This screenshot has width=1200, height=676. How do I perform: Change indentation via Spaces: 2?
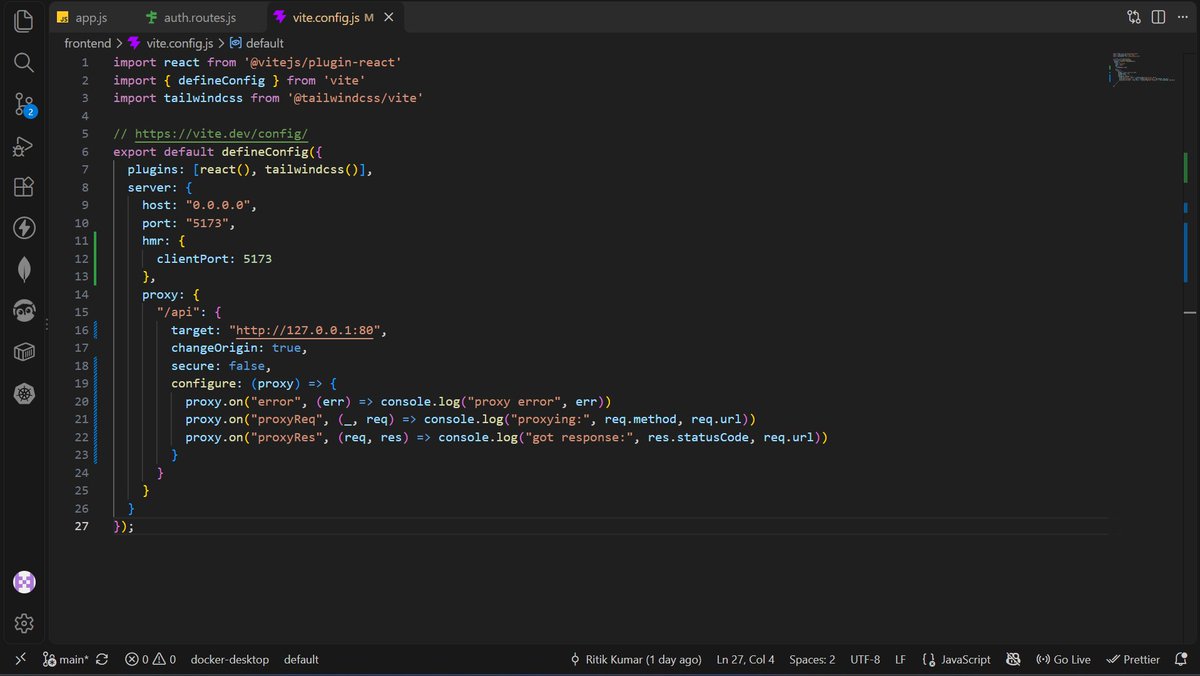click(812, 659)
